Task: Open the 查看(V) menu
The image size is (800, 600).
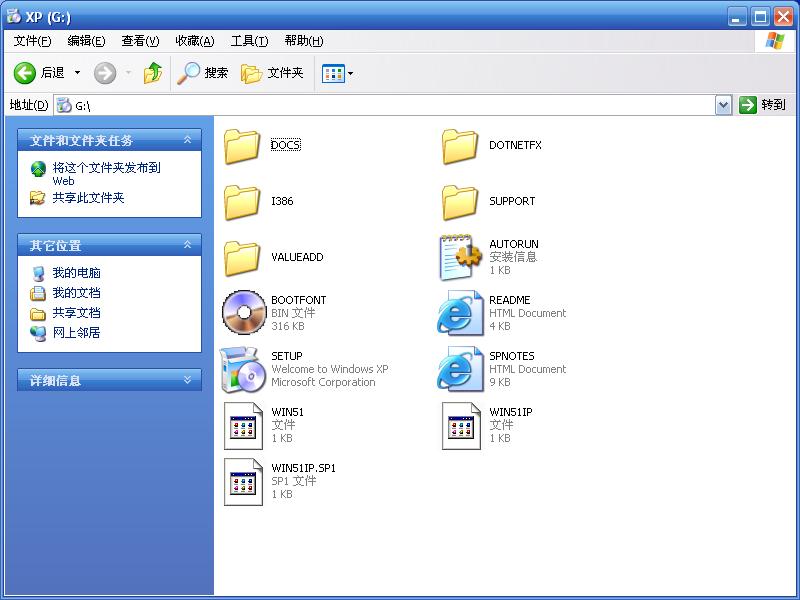Action: click(140, 41)
